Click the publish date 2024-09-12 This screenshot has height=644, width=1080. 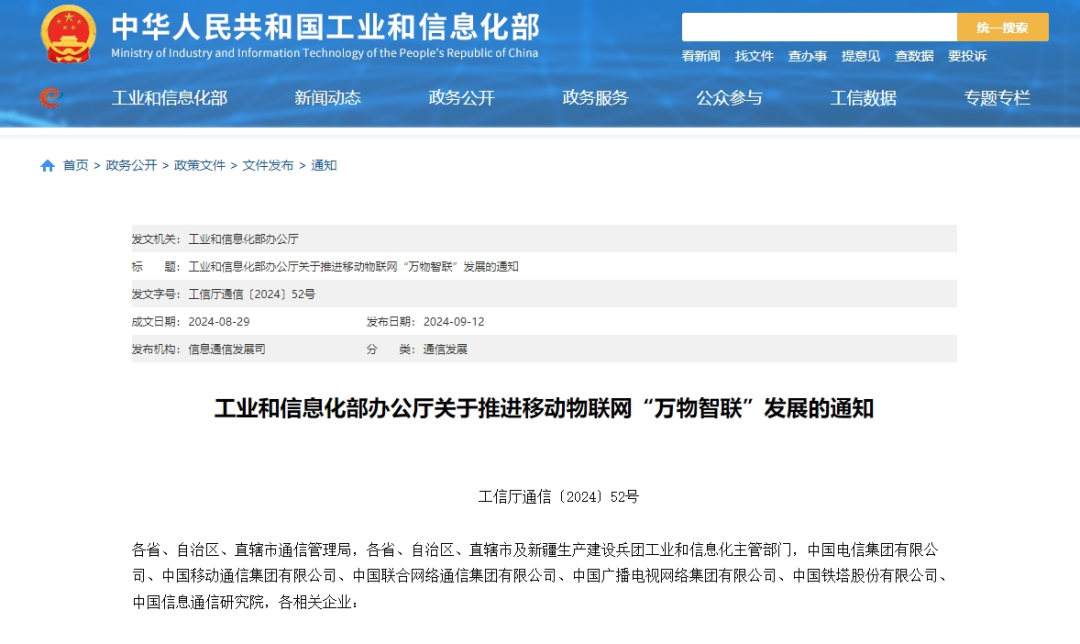(x=454, y=322)
